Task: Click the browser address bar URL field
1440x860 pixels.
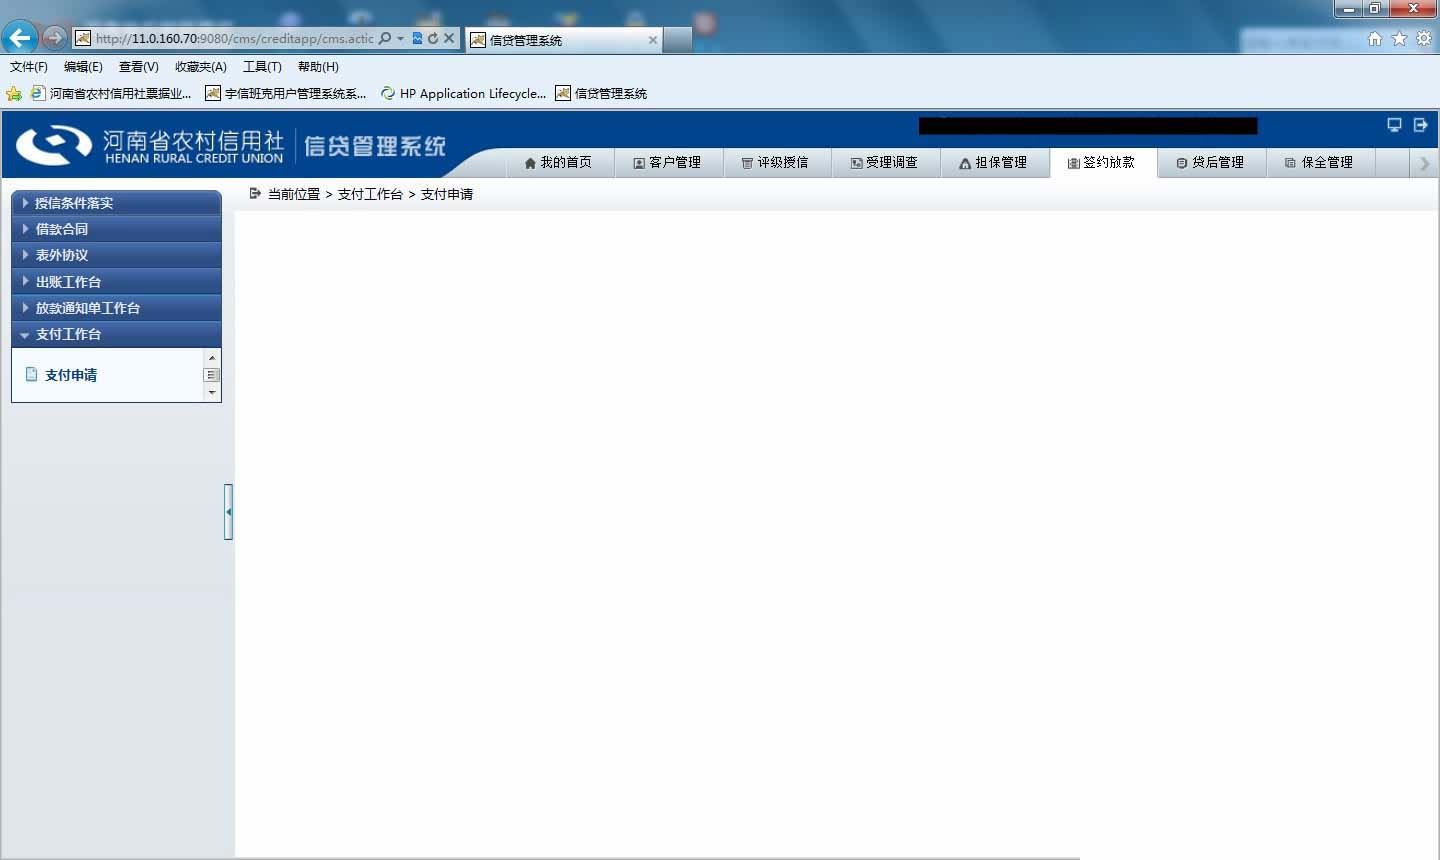Action: click(234, 38)
